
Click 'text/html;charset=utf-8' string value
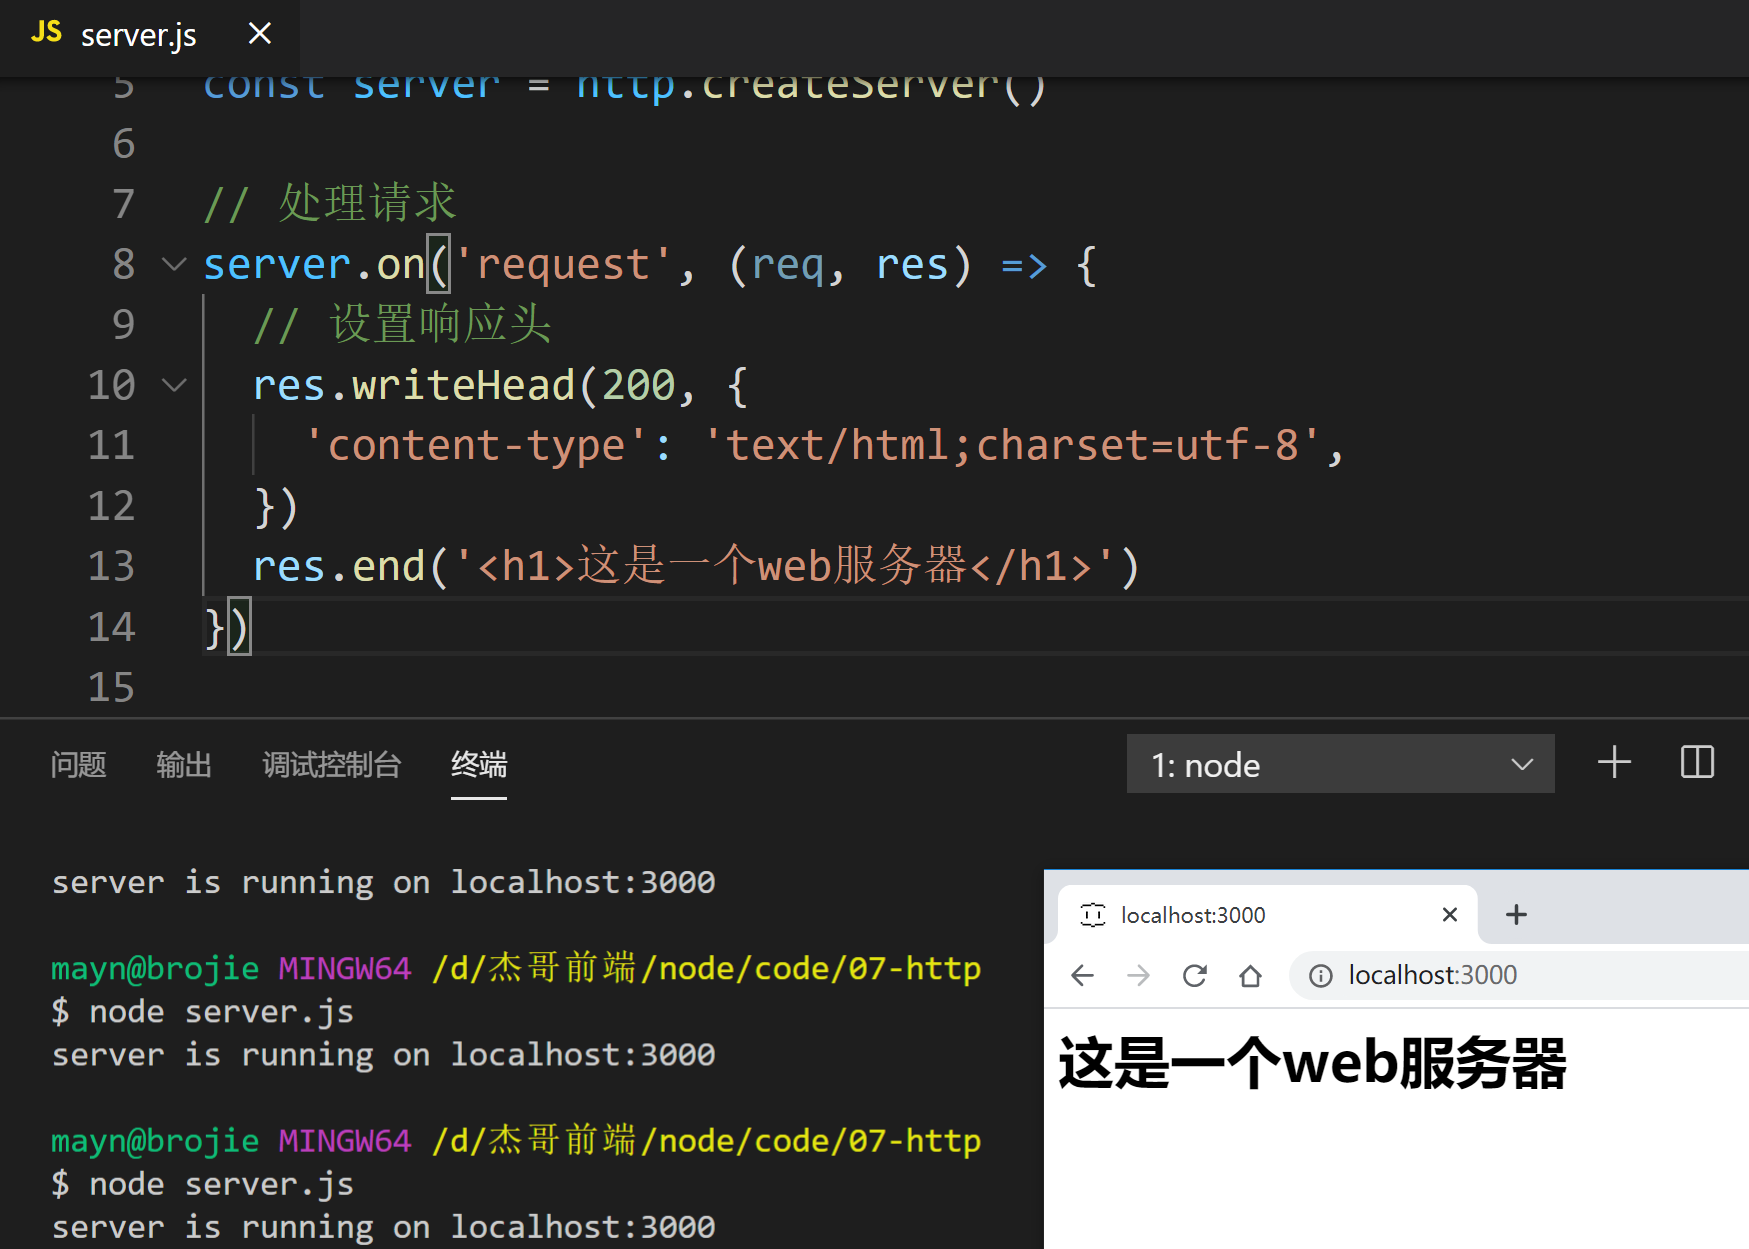[1013, 445]
